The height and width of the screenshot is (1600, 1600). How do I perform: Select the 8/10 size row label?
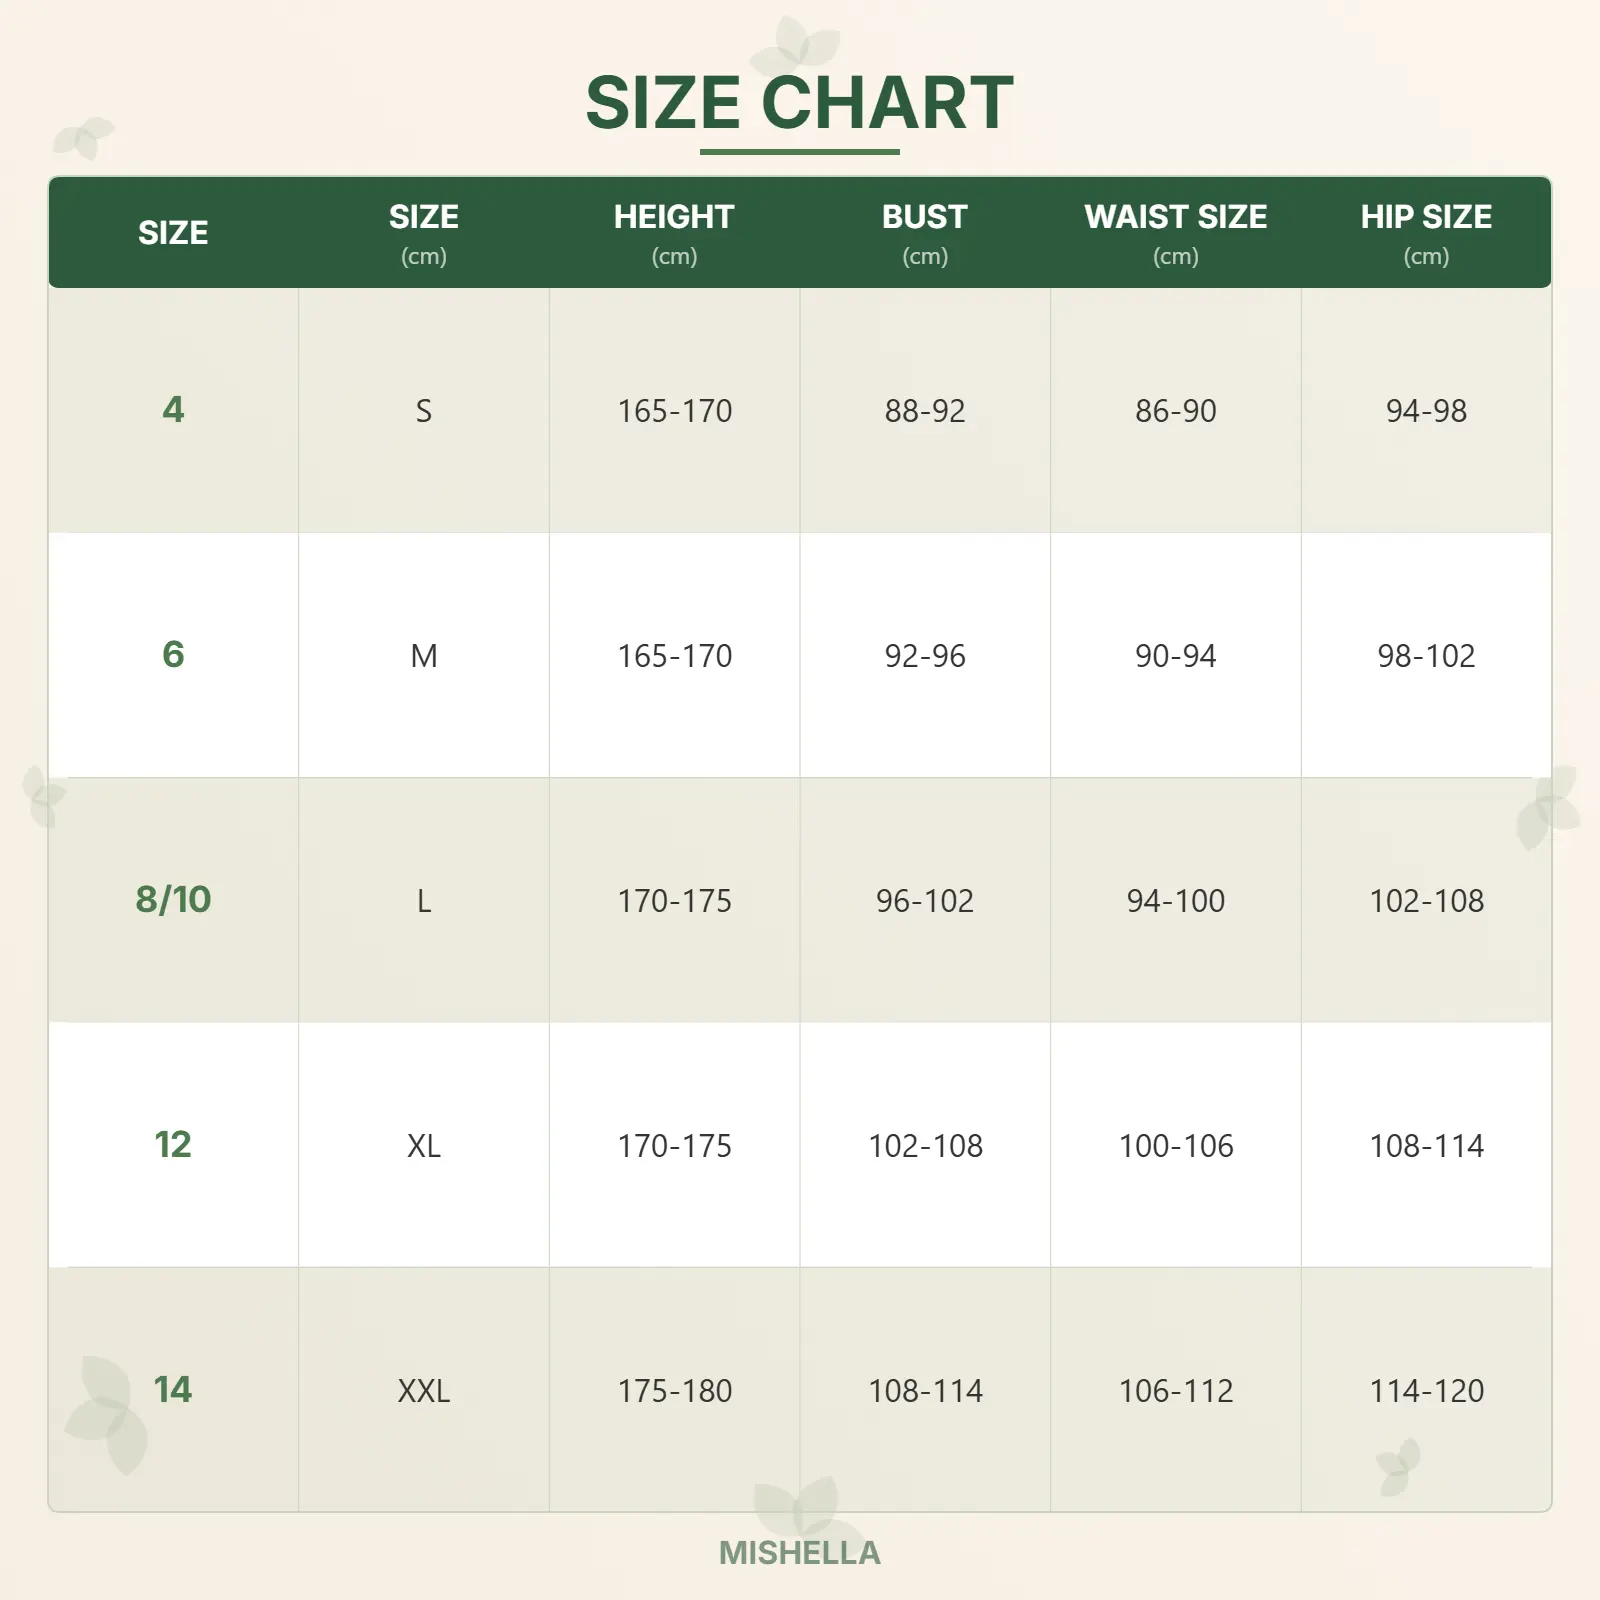tap(173, 899)
